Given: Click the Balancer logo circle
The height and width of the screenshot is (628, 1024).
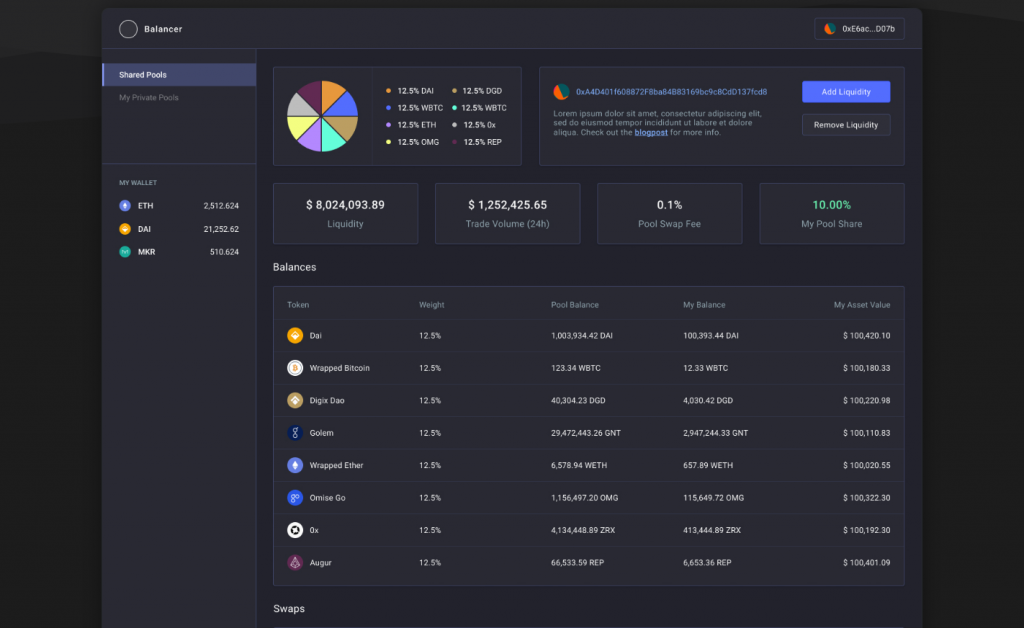Looking at the screenshot, I should point(128,29).
